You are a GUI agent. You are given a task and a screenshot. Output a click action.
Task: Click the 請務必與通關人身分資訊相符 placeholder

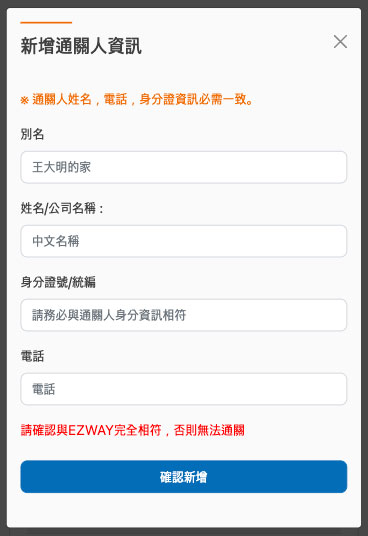pyautogui.click(x=109, y=315)
